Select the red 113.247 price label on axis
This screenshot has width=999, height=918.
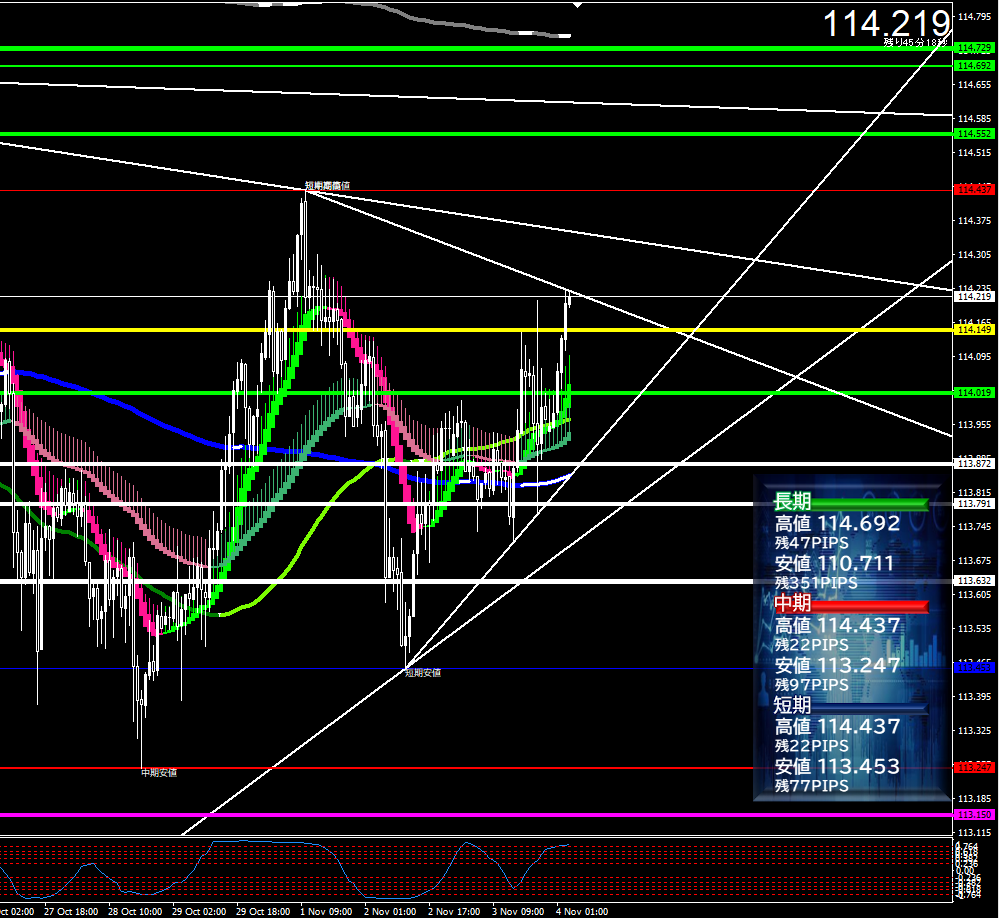[974, 768]
